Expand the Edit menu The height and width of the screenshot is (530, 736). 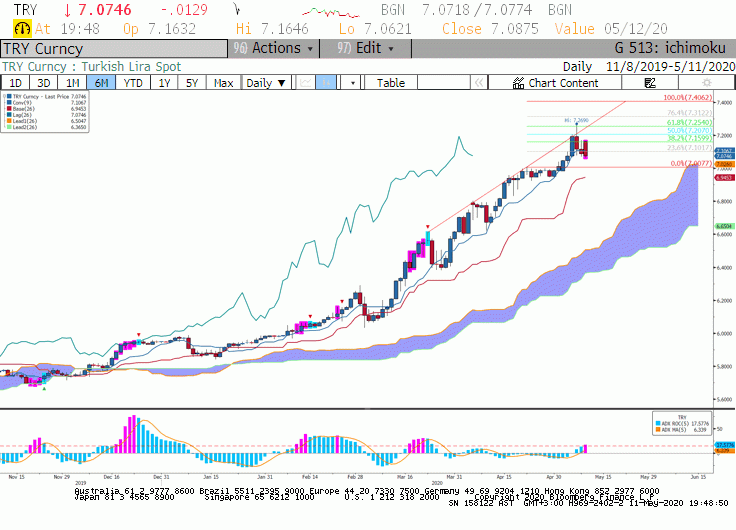pyautogui.click(x=366, y=48)
